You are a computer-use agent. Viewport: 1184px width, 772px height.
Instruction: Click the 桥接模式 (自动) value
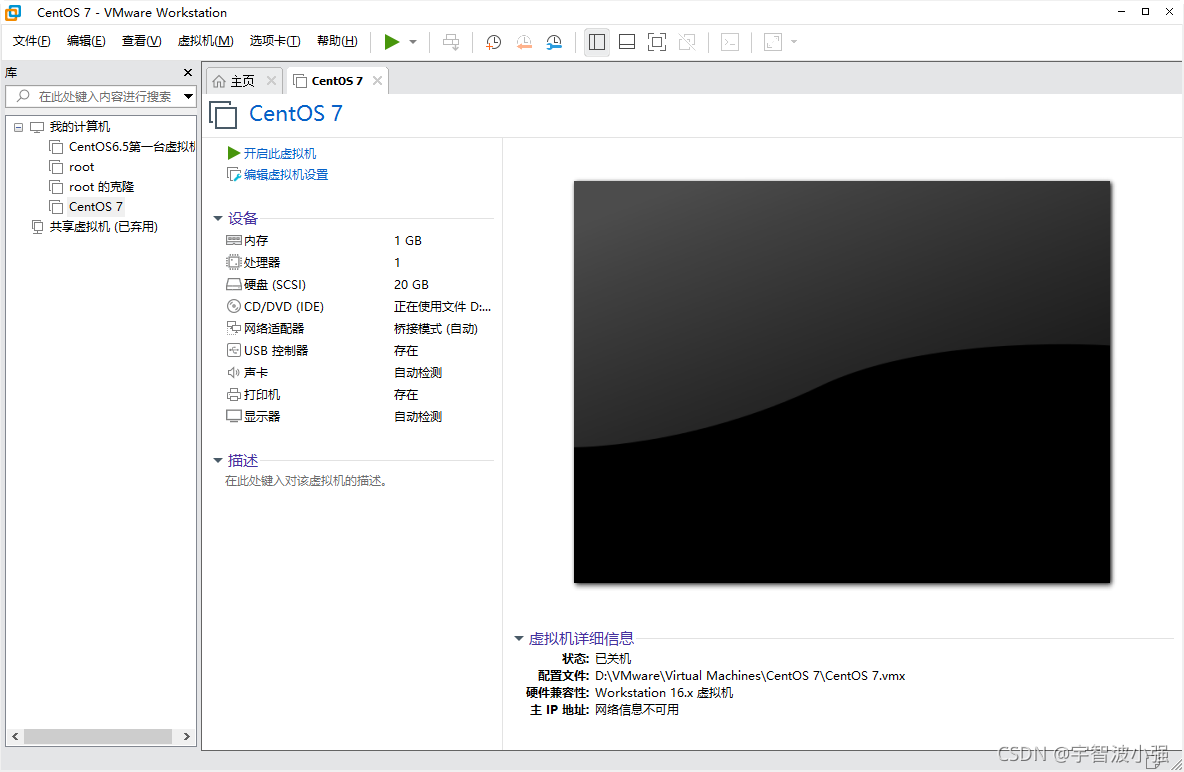pyautogui.click(x=436, y=329)
